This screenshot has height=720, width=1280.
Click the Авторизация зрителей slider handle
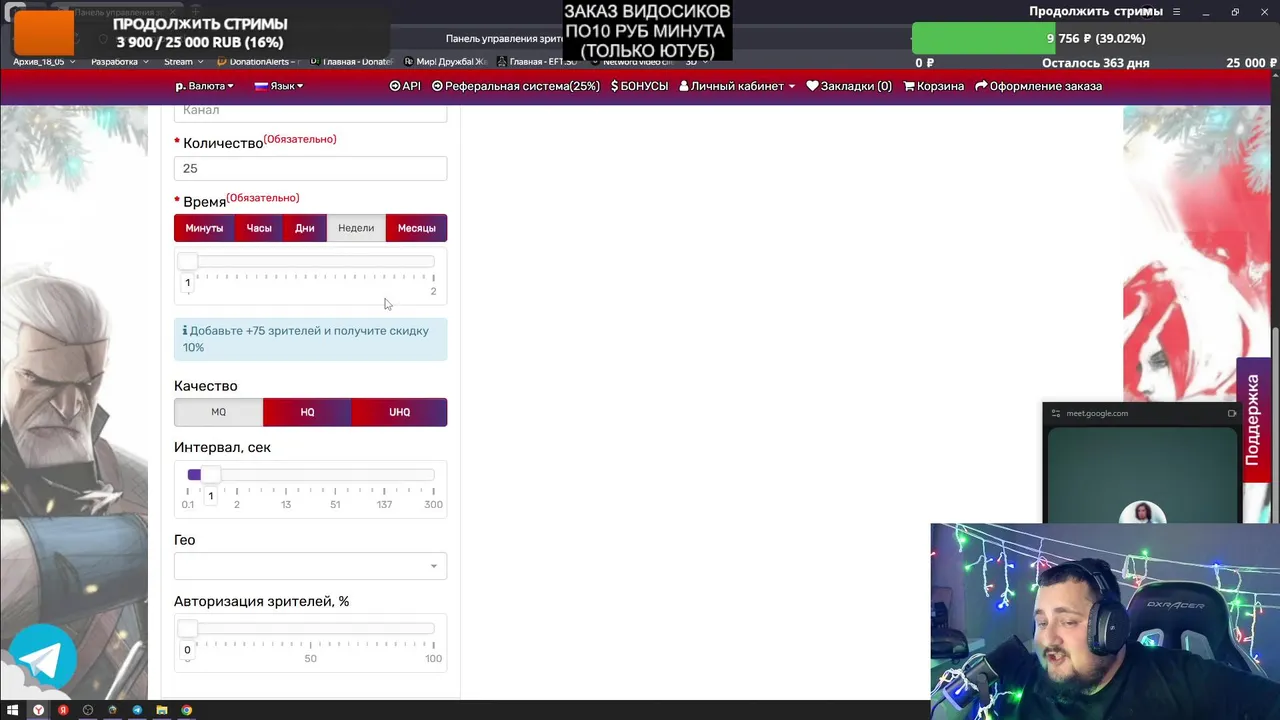tap(187, 629)
